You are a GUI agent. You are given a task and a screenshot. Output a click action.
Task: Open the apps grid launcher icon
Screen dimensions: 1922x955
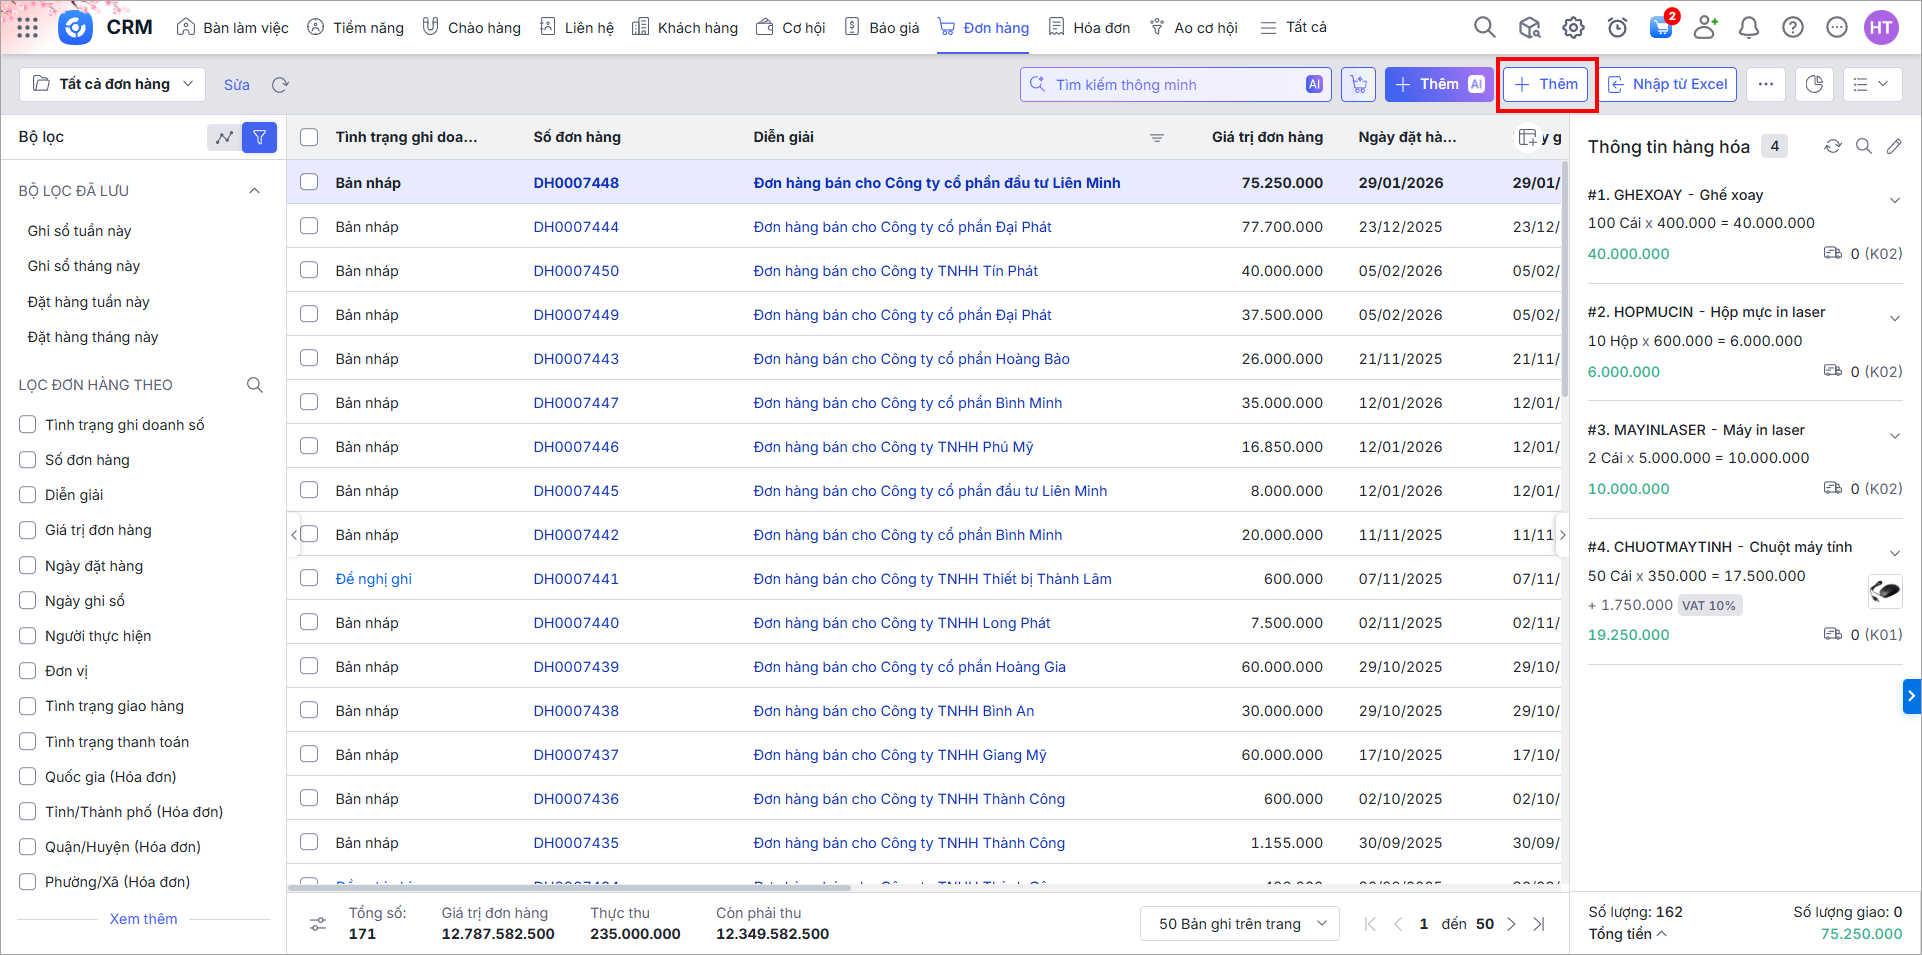click(x=28, y=28)
